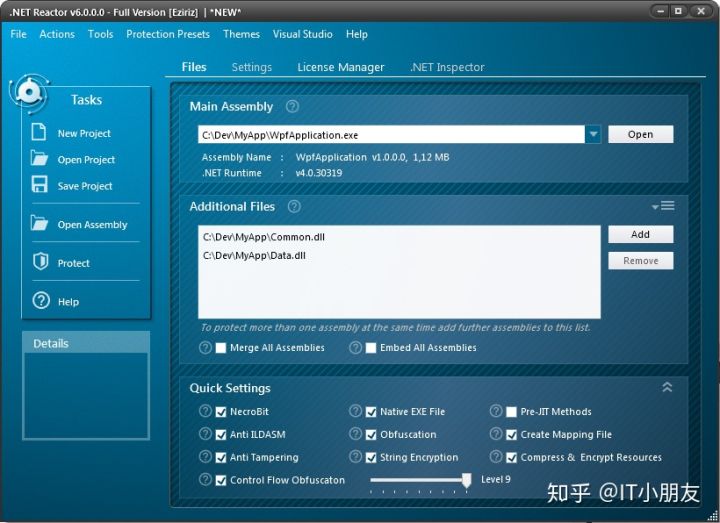Open the Protection Presets menu
Image resolution: width=720 pixels, height=523 pixels.
(x=168, y=34)
